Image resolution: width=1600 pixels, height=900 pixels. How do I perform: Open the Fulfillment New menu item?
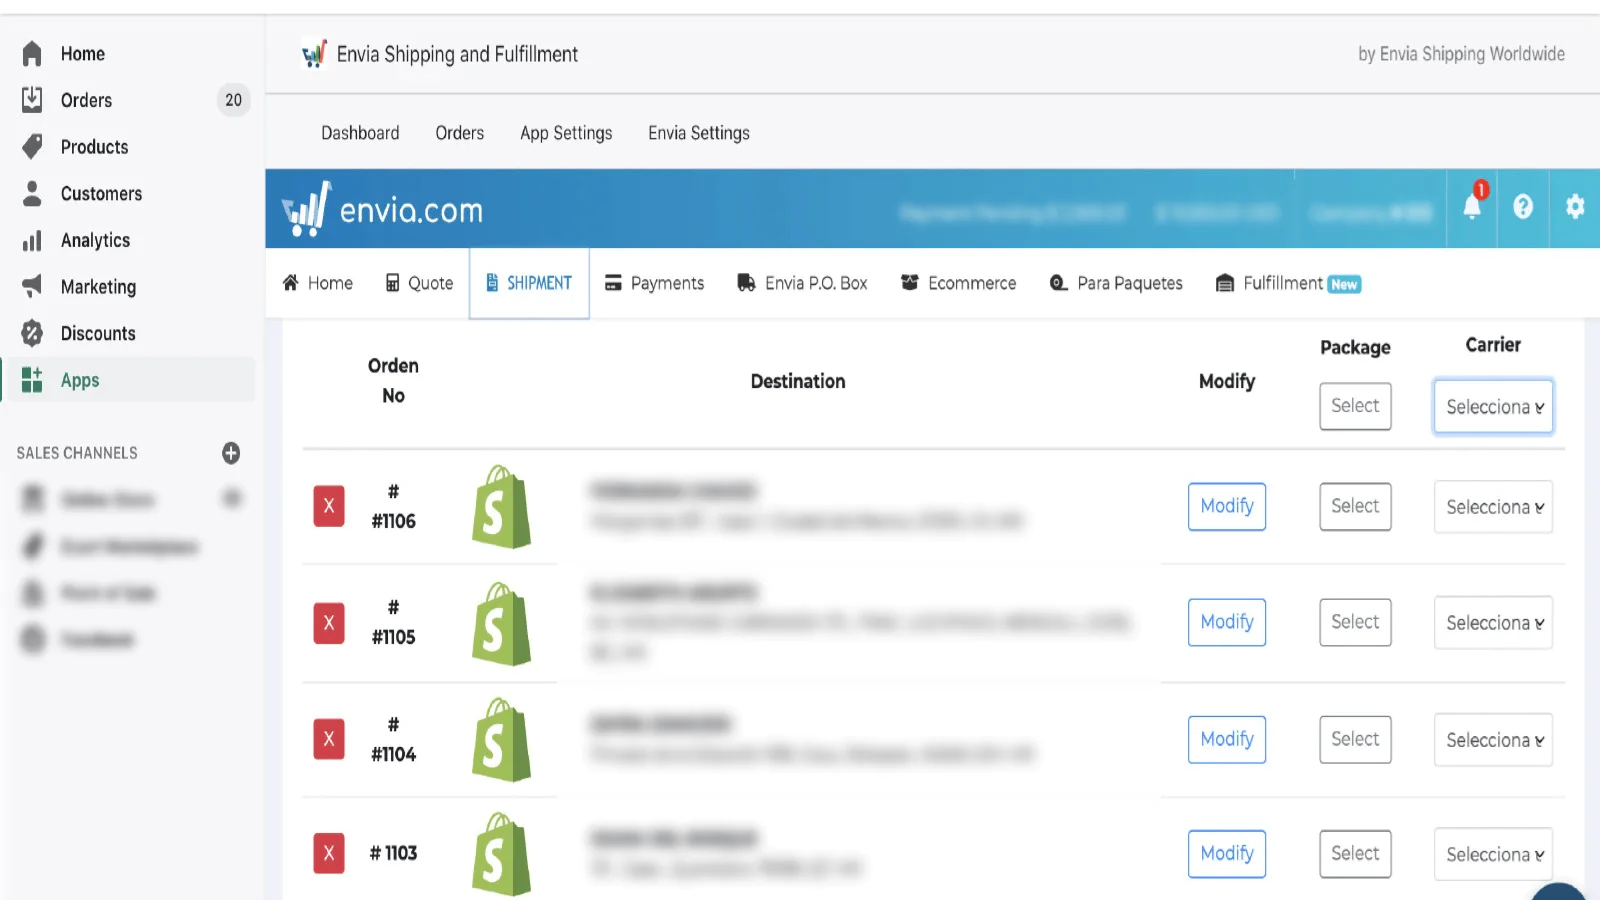(x=1288, y=283)
